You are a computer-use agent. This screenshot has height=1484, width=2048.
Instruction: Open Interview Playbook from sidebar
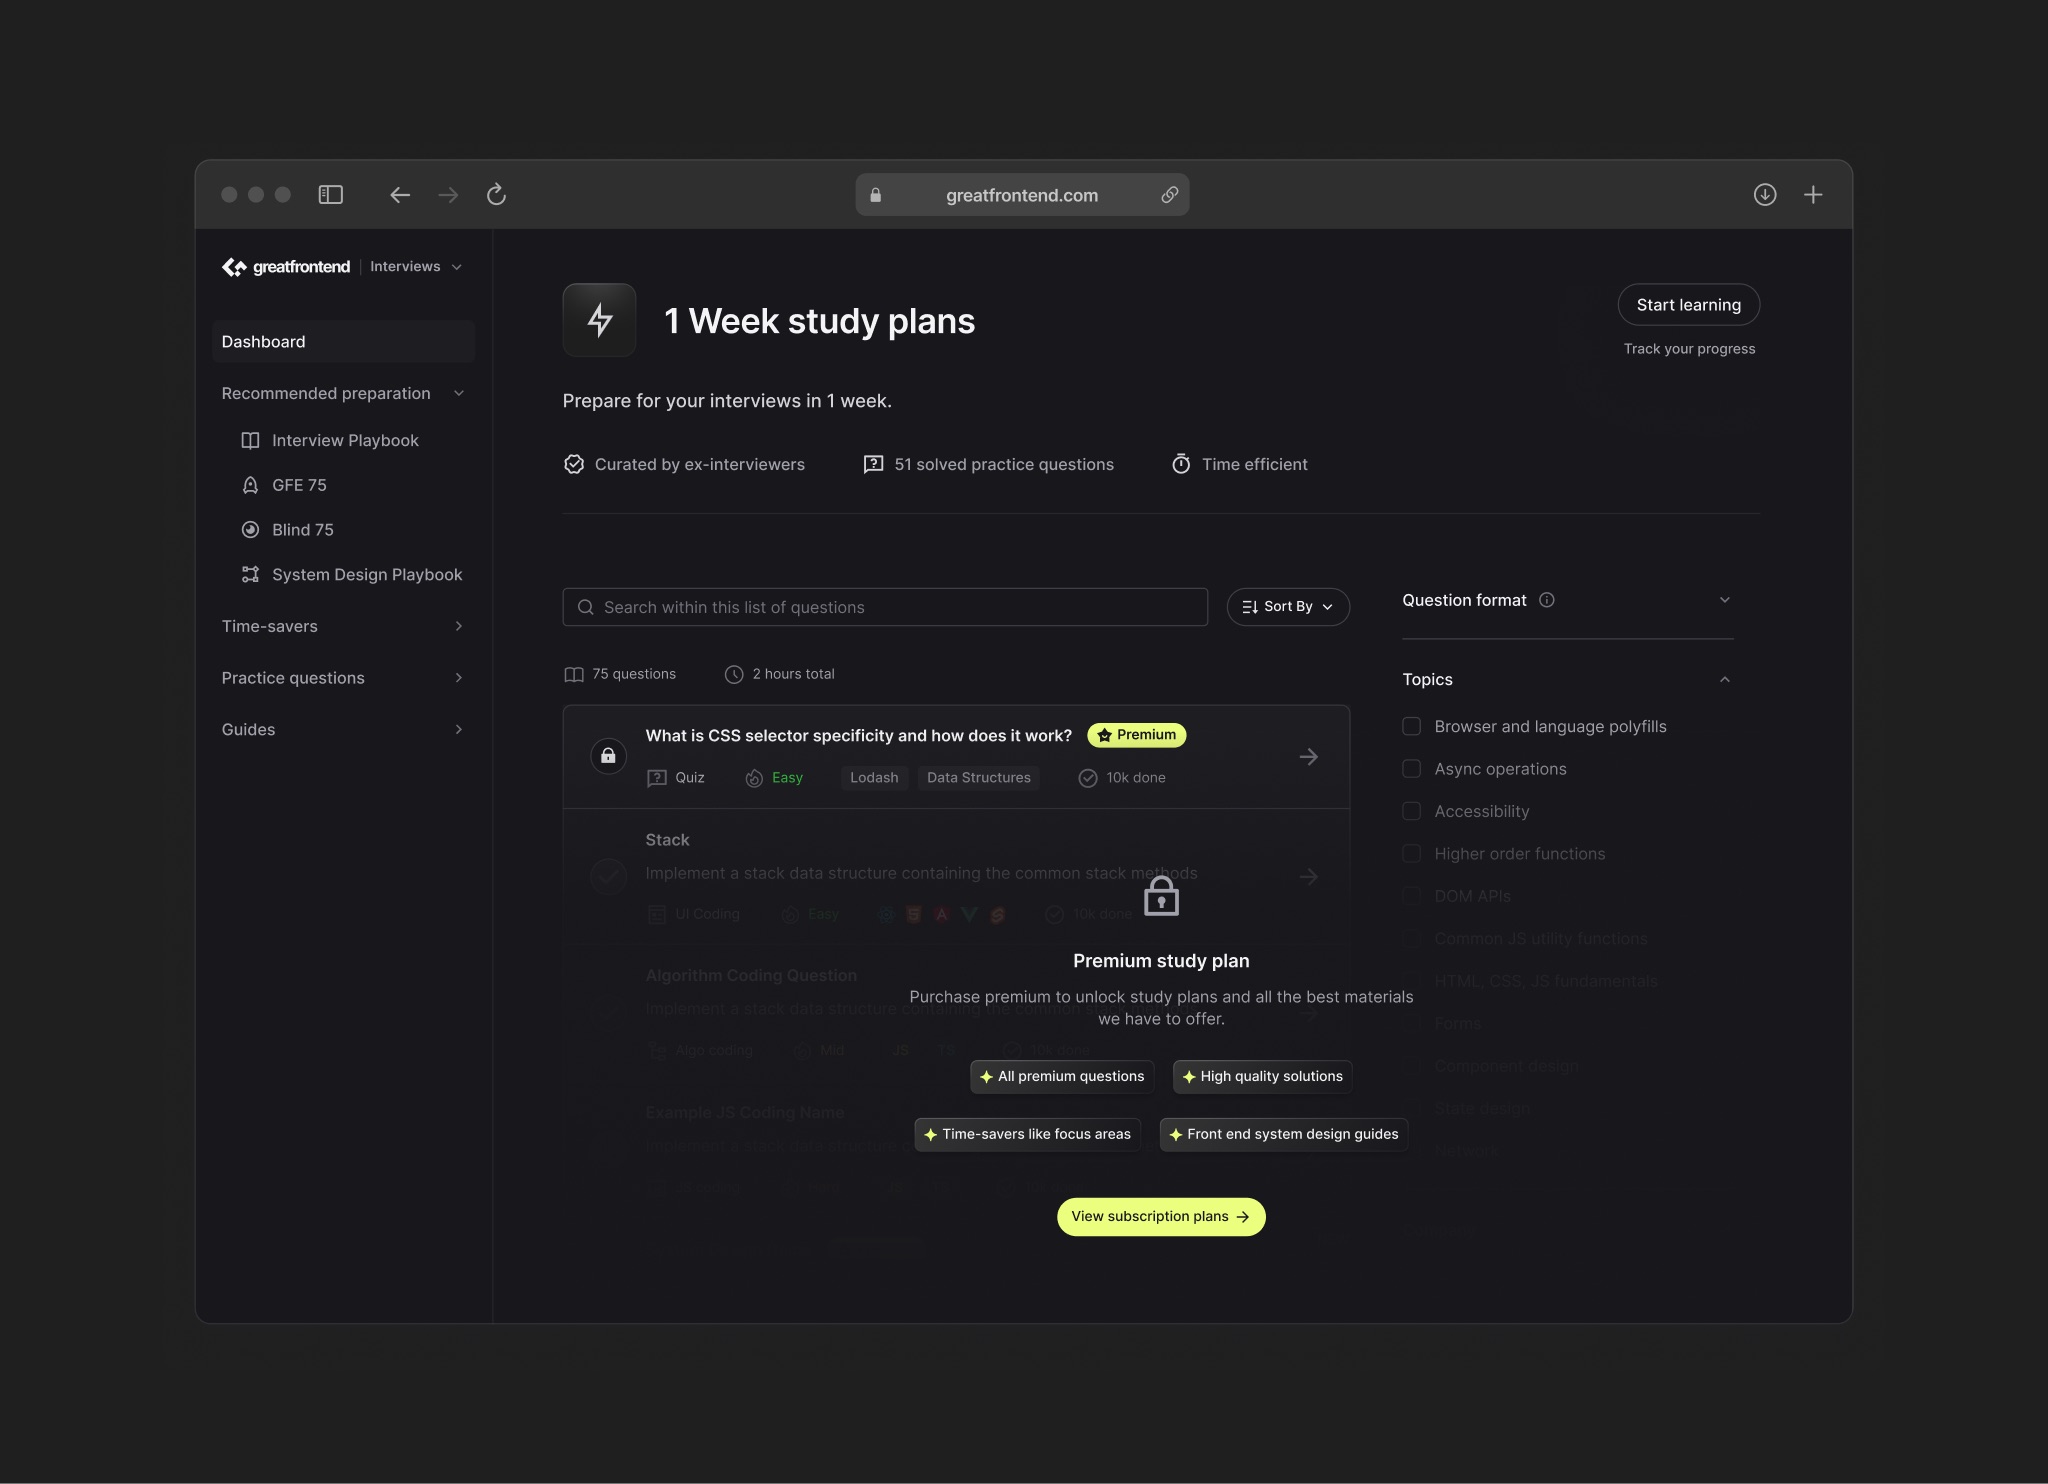(x=345, y=440)
